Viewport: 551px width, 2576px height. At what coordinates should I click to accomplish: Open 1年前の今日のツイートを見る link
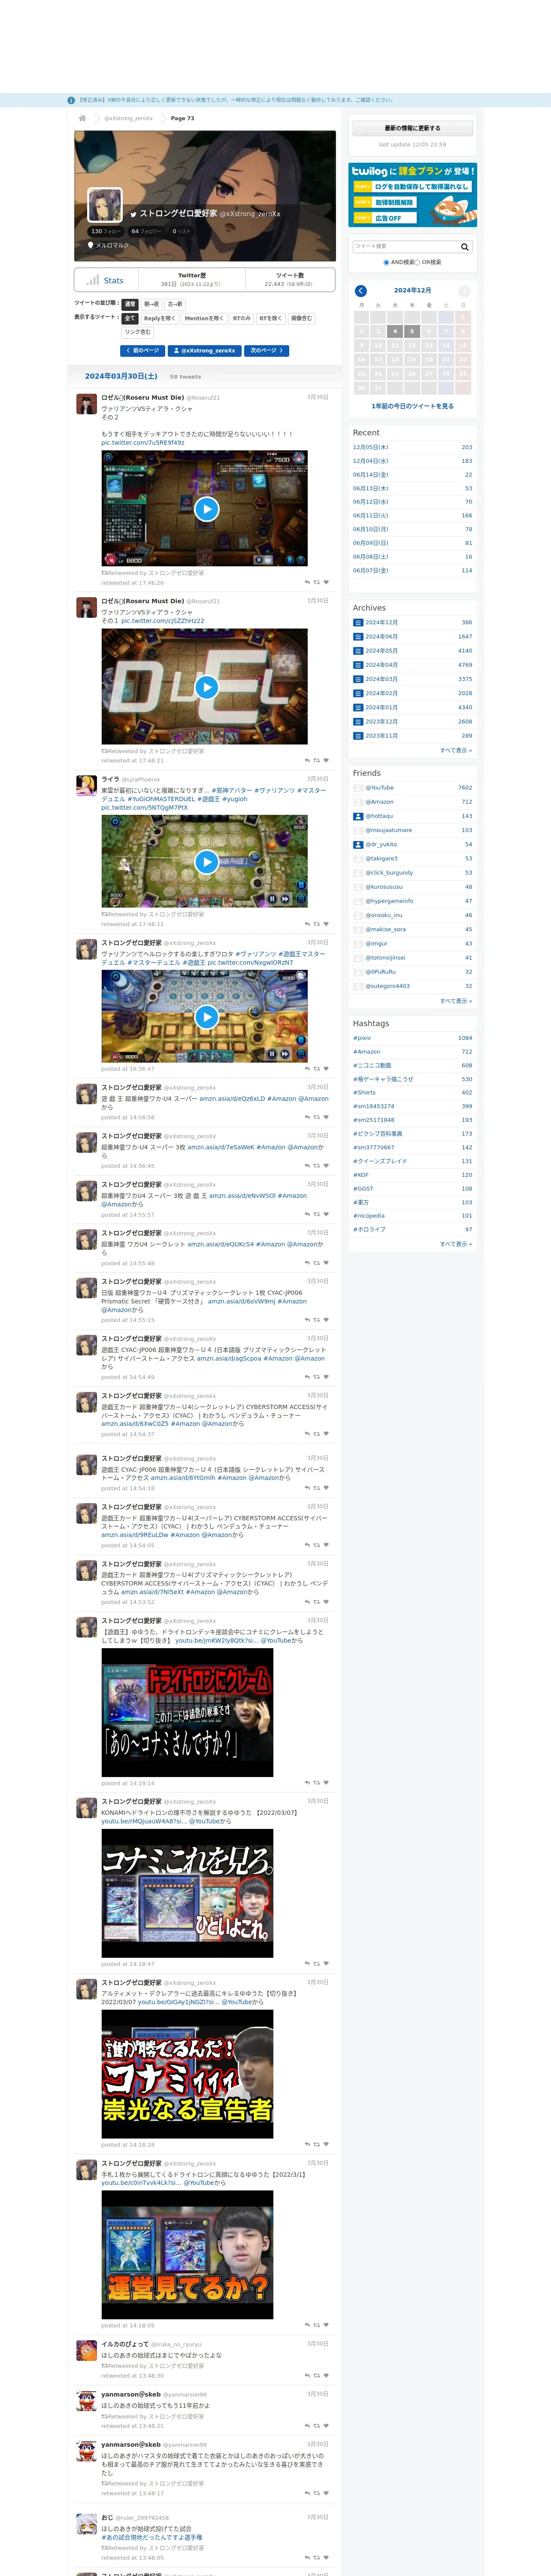412,407
